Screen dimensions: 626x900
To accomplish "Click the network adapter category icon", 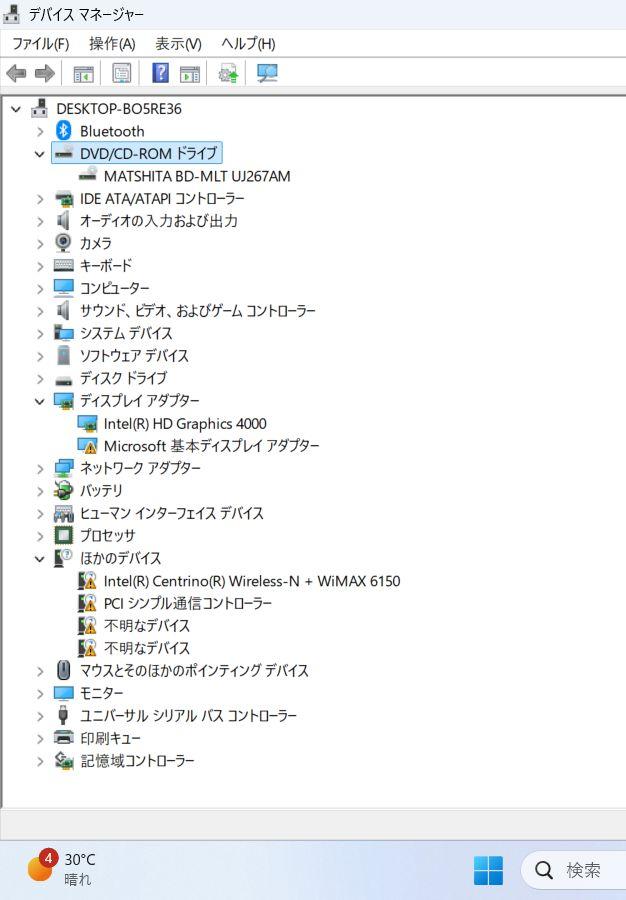I will coord(64,468).
